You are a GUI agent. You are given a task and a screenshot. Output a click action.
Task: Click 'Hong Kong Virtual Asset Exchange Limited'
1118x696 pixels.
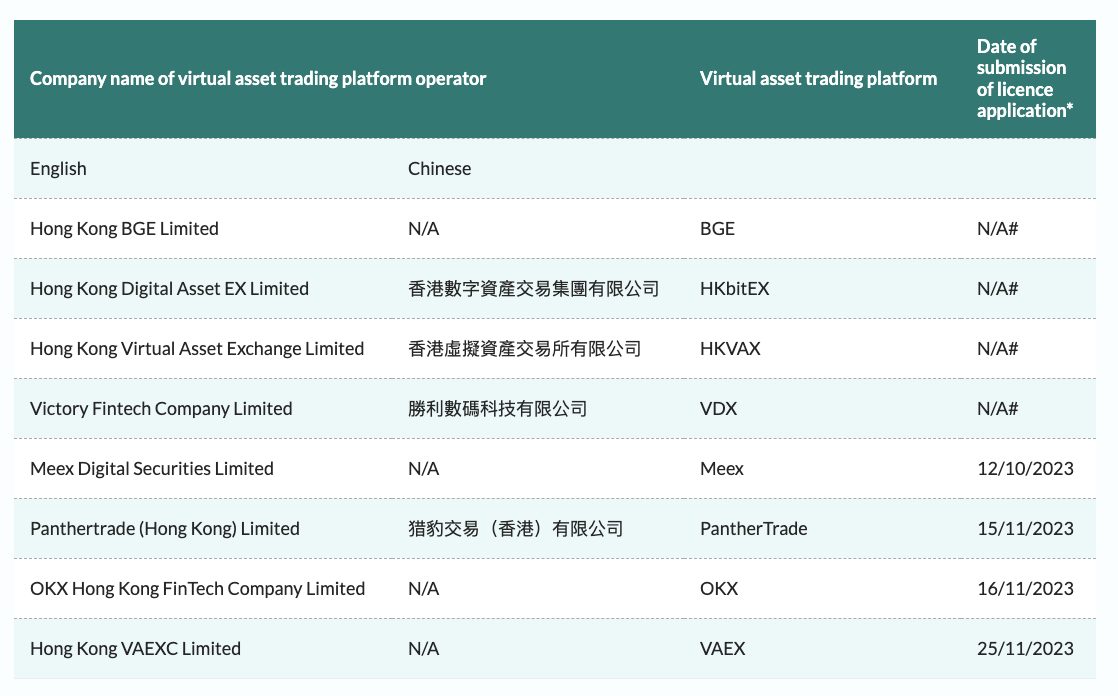coord(197,349)
